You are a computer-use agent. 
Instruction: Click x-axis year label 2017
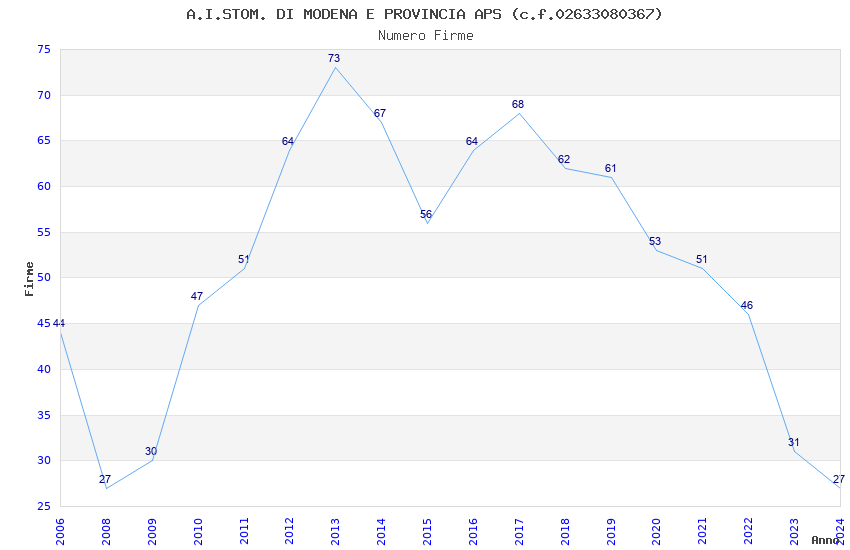519,531
